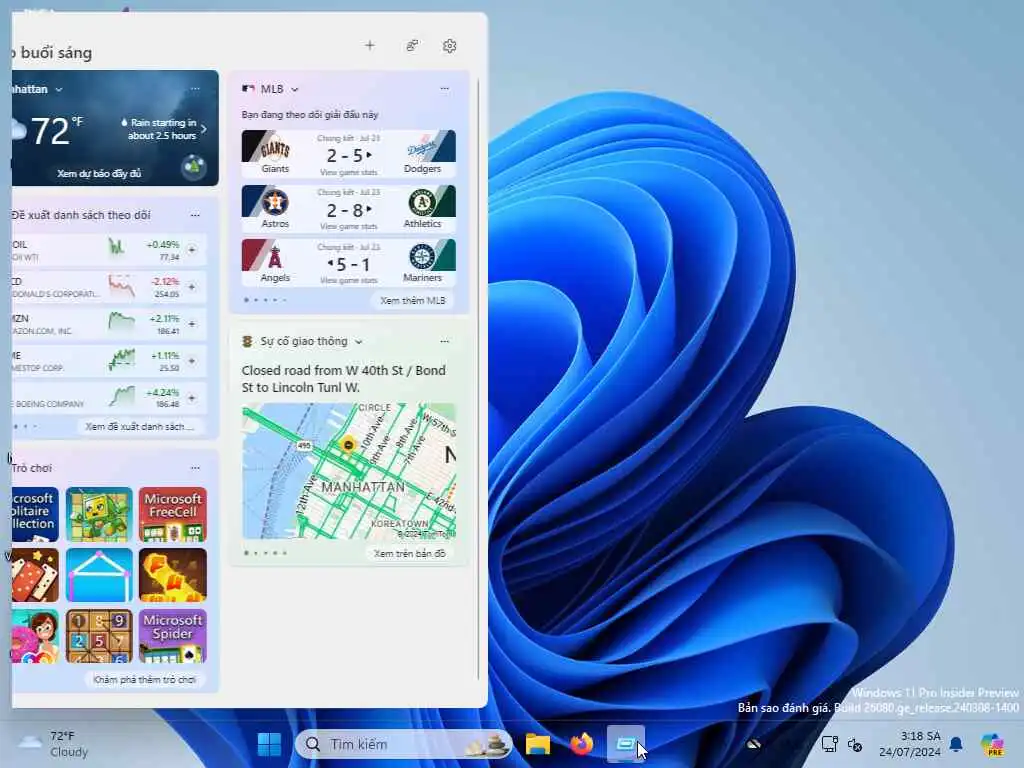Open Astros vs Athletics game card
This screenshot has height=768, width=1024.
click(x=349, y=208)
